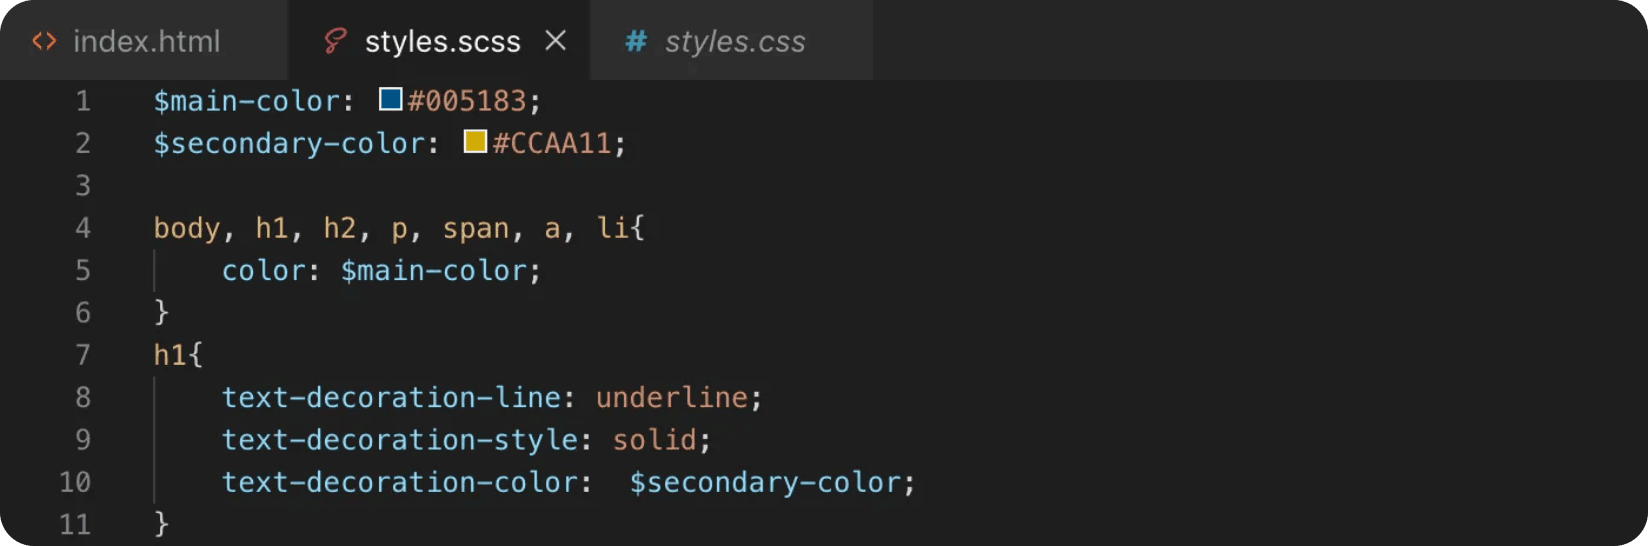1648x546 pixels.
Task: Open the yellow #CCAA11 color swatch
Action: click(x=475, y=141)
